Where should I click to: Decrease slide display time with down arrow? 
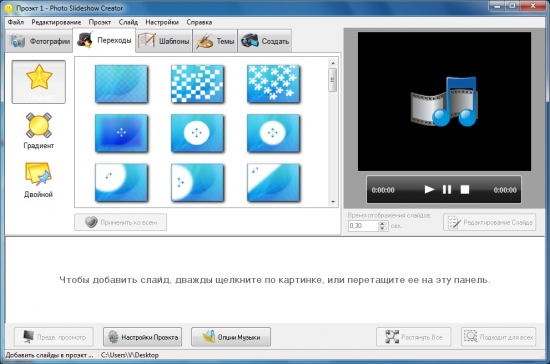click(383, 228)
